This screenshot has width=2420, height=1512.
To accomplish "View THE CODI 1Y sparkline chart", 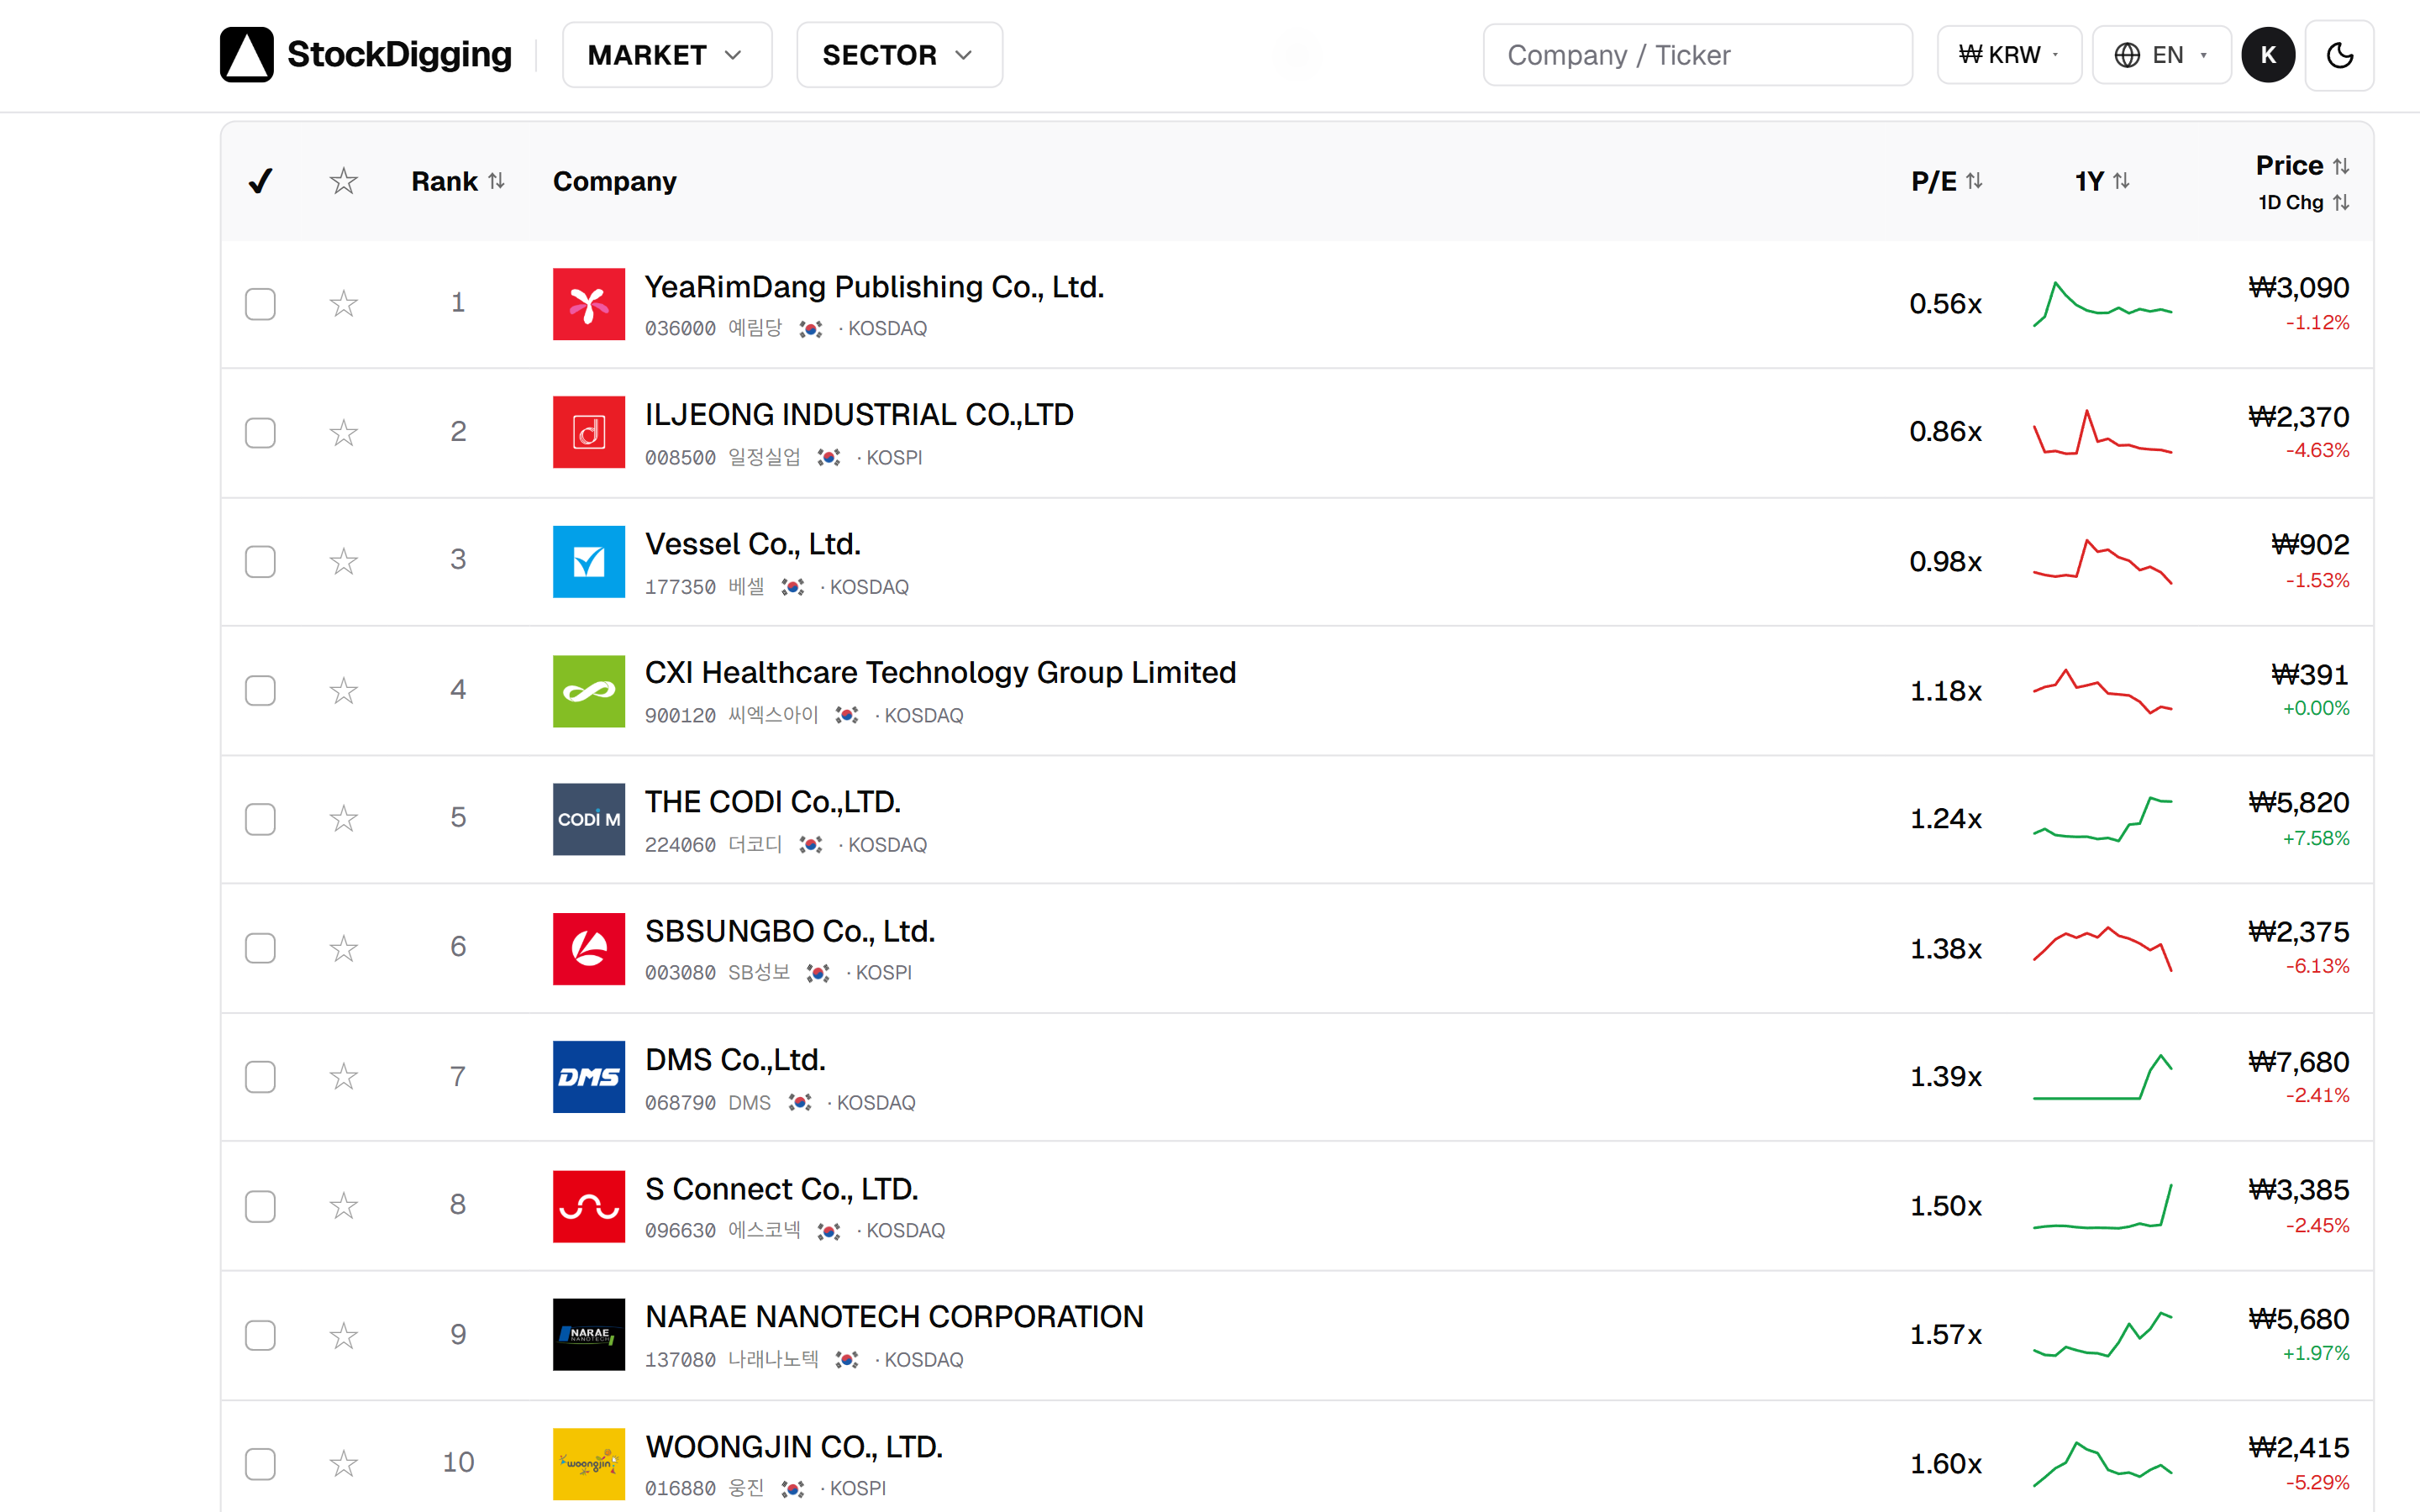I will pos(2102,819).
